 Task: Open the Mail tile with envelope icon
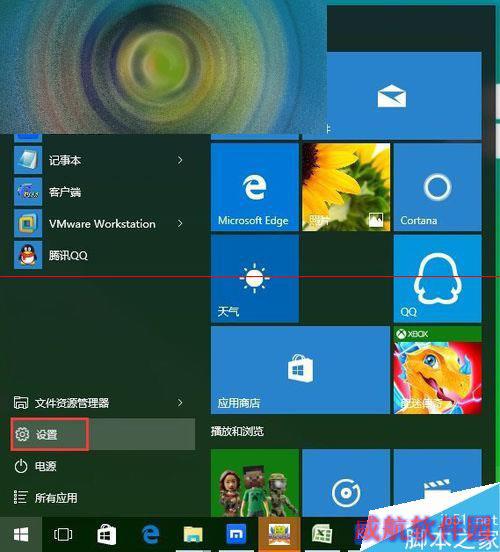click(x=404, y=95)
